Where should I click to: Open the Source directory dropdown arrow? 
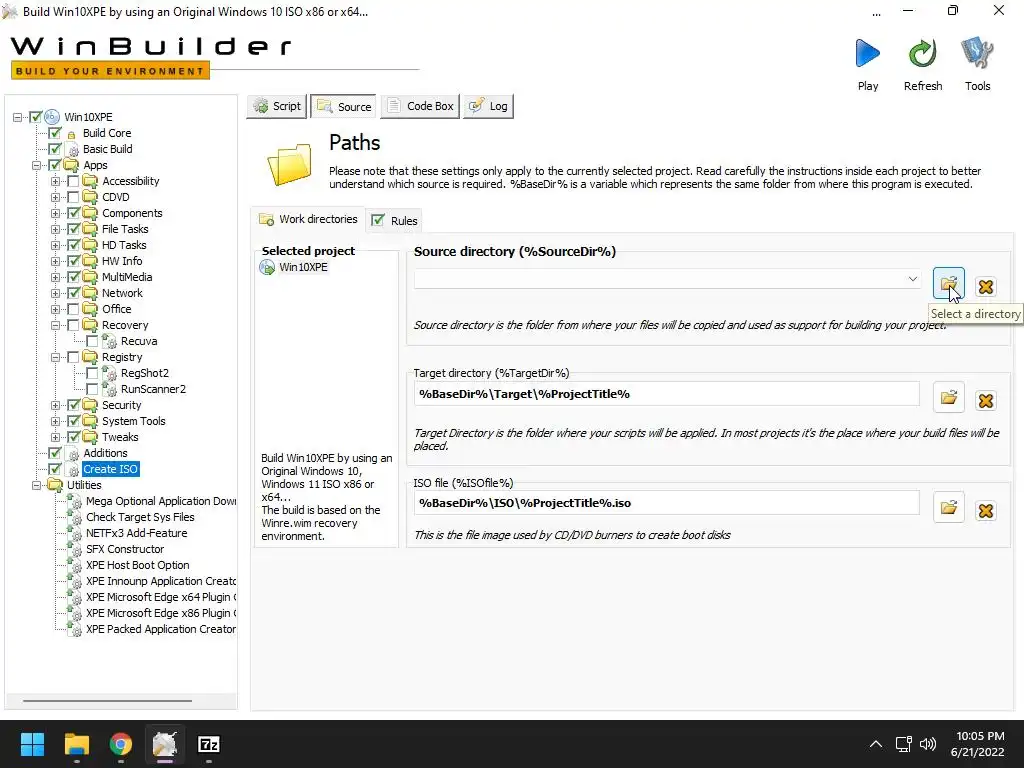[x=912, y=279]
